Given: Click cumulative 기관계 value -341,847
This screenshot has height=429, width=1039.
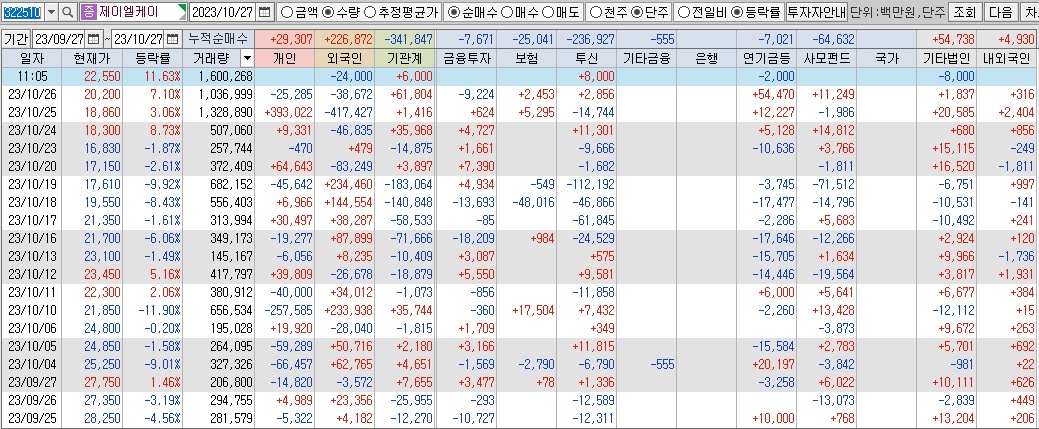Looking at the screenshot, I should (404, 38).
